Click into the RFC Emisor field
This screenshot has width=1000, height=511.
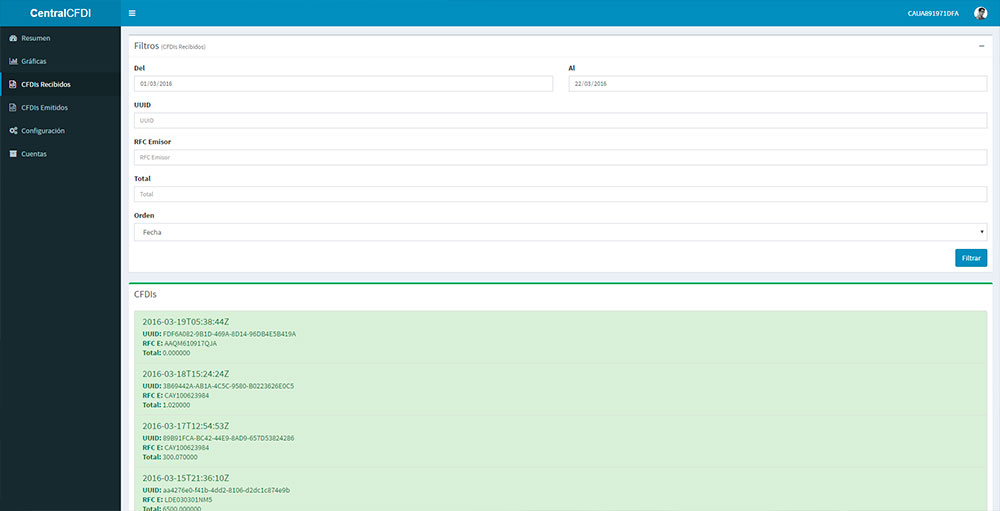(x=561, y=157)
